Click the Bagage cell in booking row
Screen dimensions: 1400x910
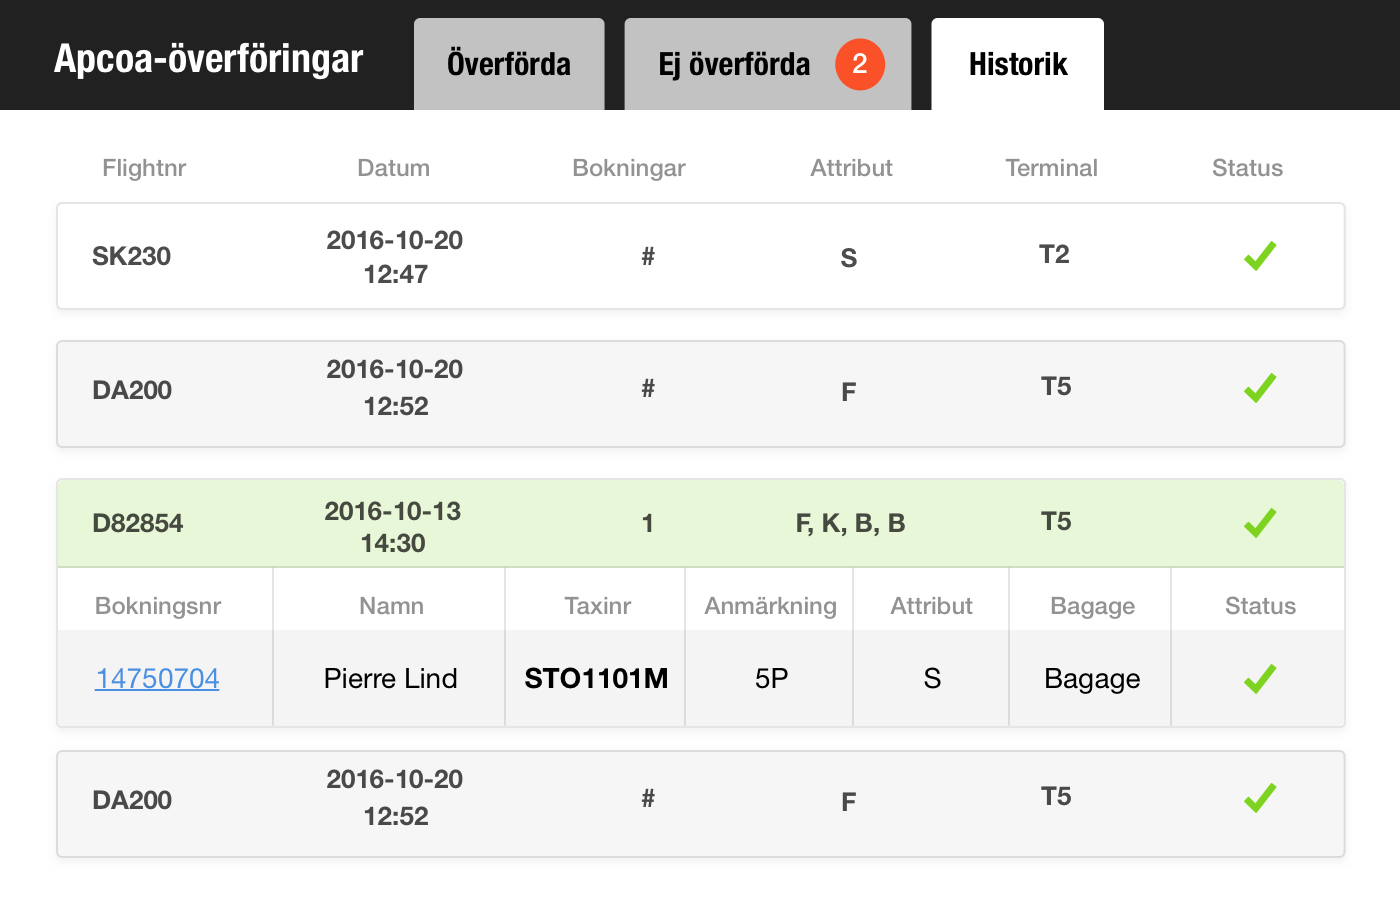click(1092, 679)
